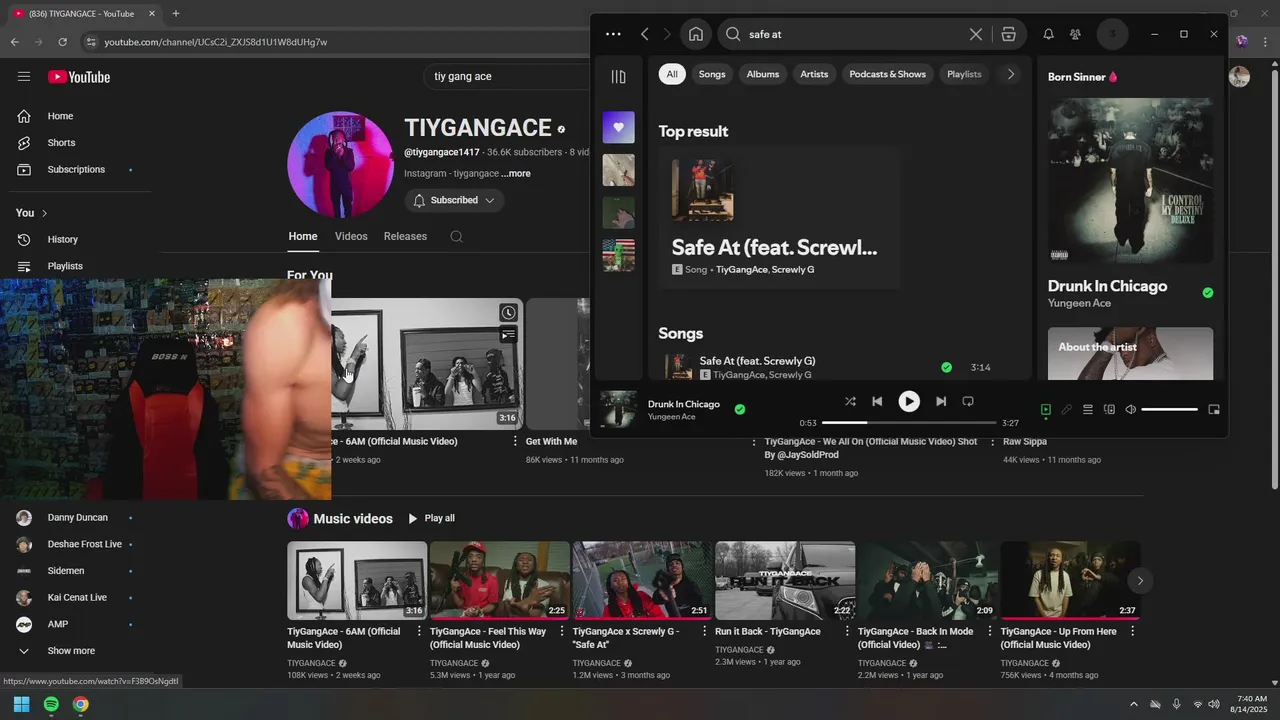The image size is (1280, 720).
Task: Open Spotify Friend Activity icon
Action: [1075, 34]
